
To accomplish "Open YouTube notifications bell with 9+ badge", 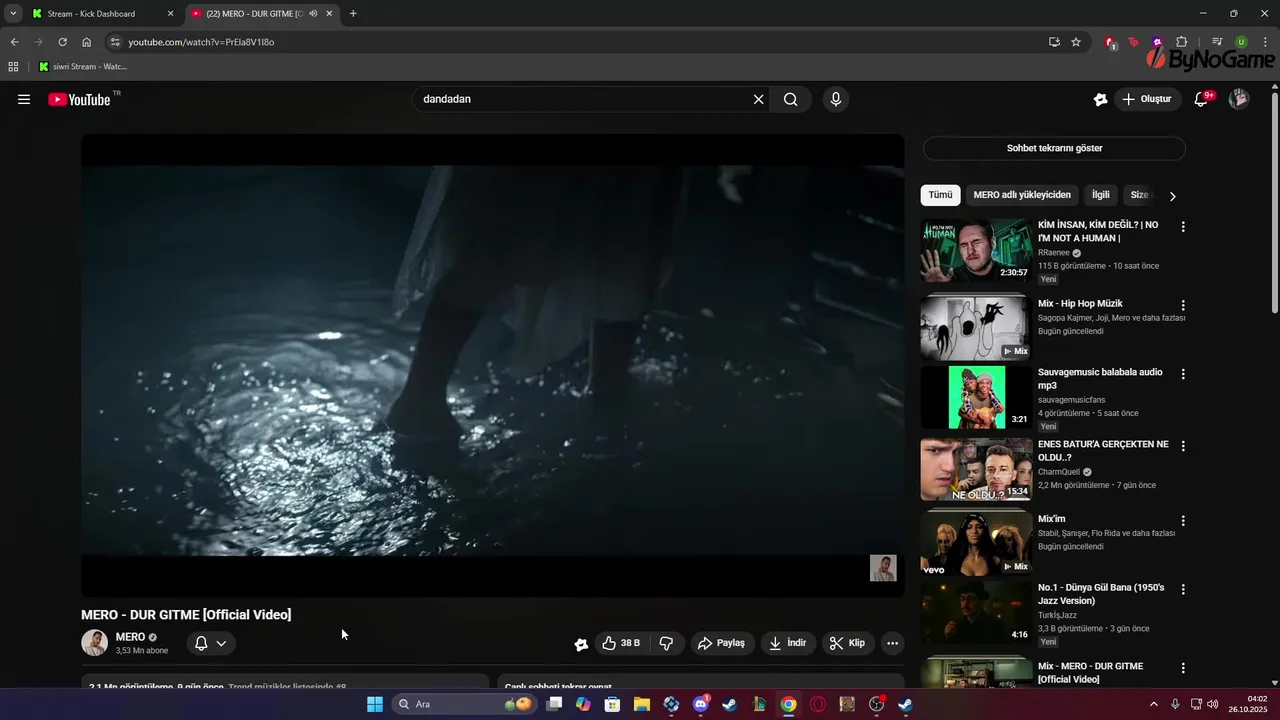I will pyautogui.click(x=1203, y=99).
